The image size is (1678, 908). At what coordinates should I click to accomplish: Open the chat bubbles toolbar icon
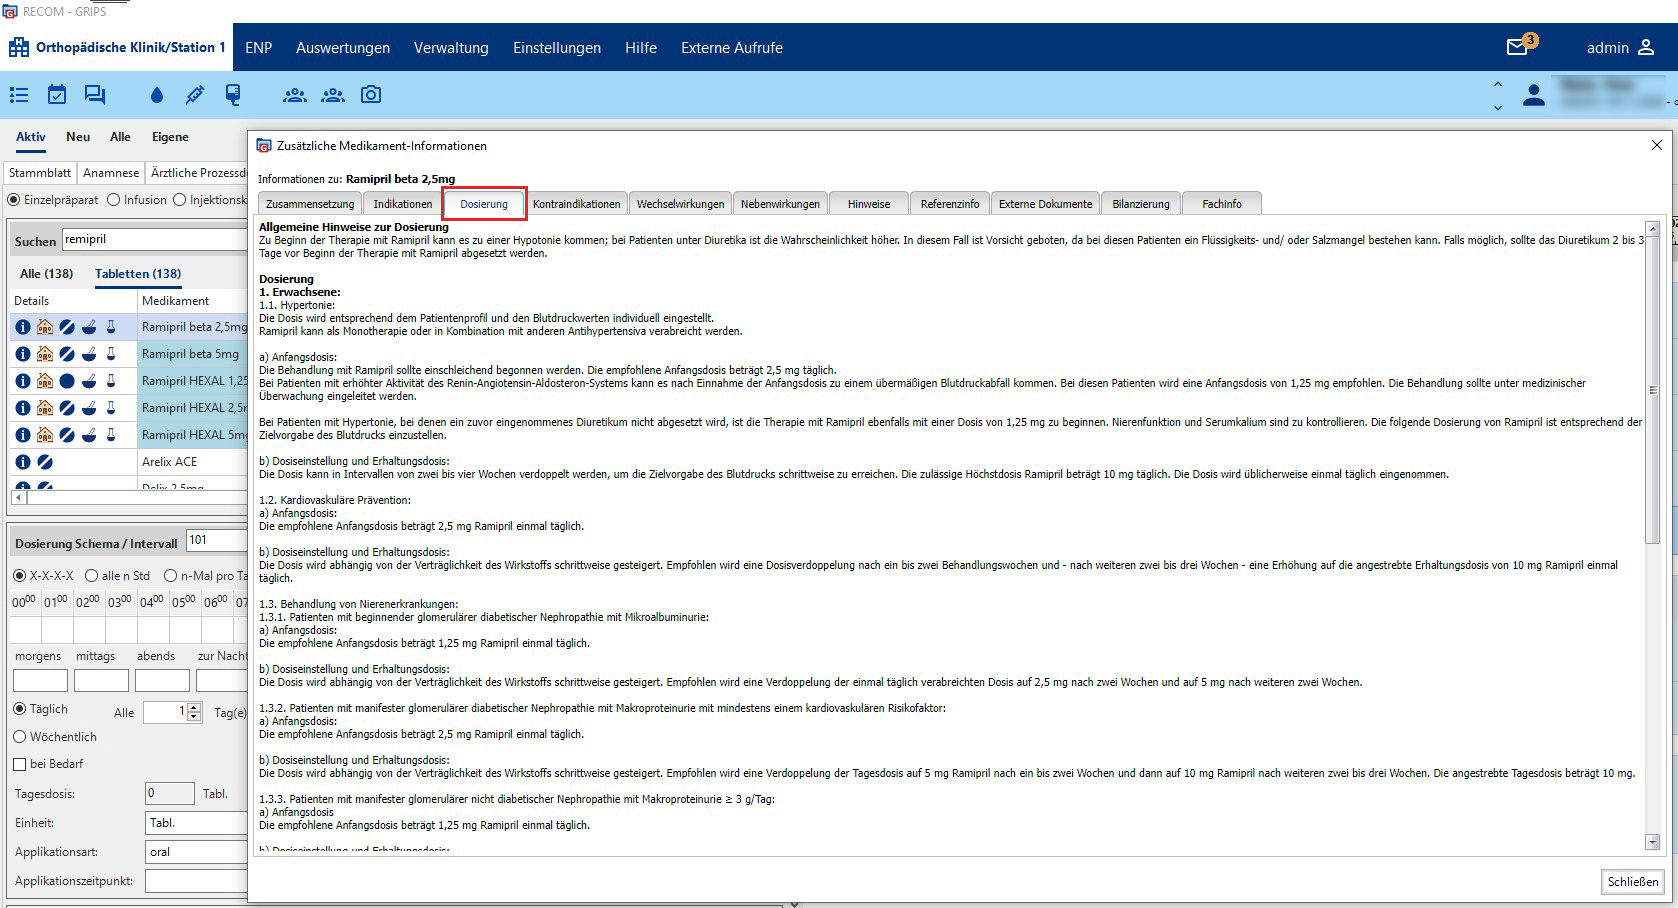(x=95, y=95)
